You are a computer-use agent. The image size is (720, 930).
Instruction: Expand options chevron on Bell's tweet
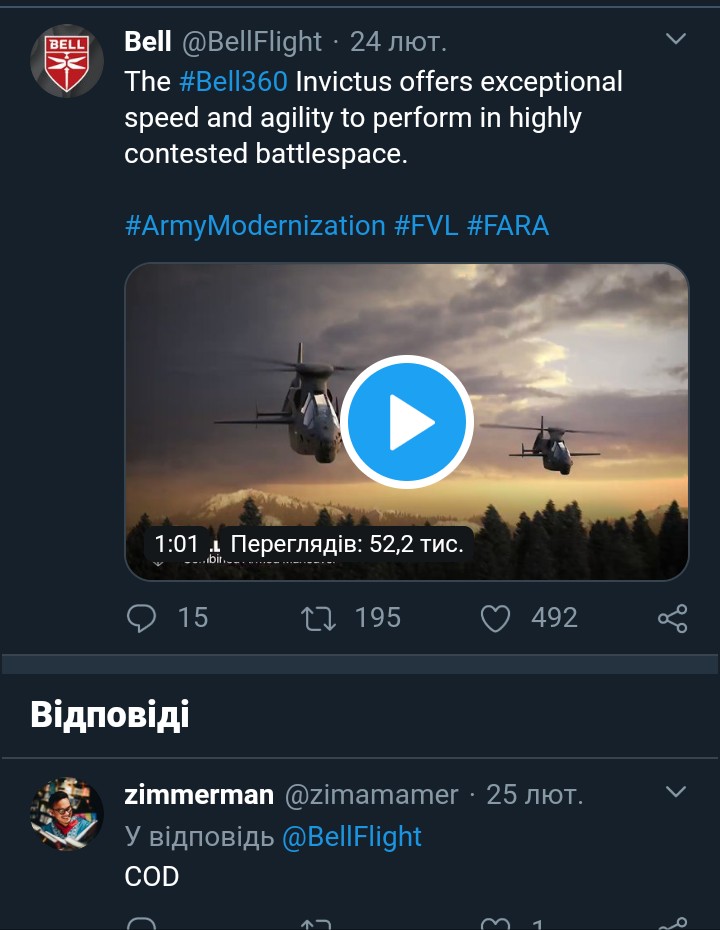[676, 40]
